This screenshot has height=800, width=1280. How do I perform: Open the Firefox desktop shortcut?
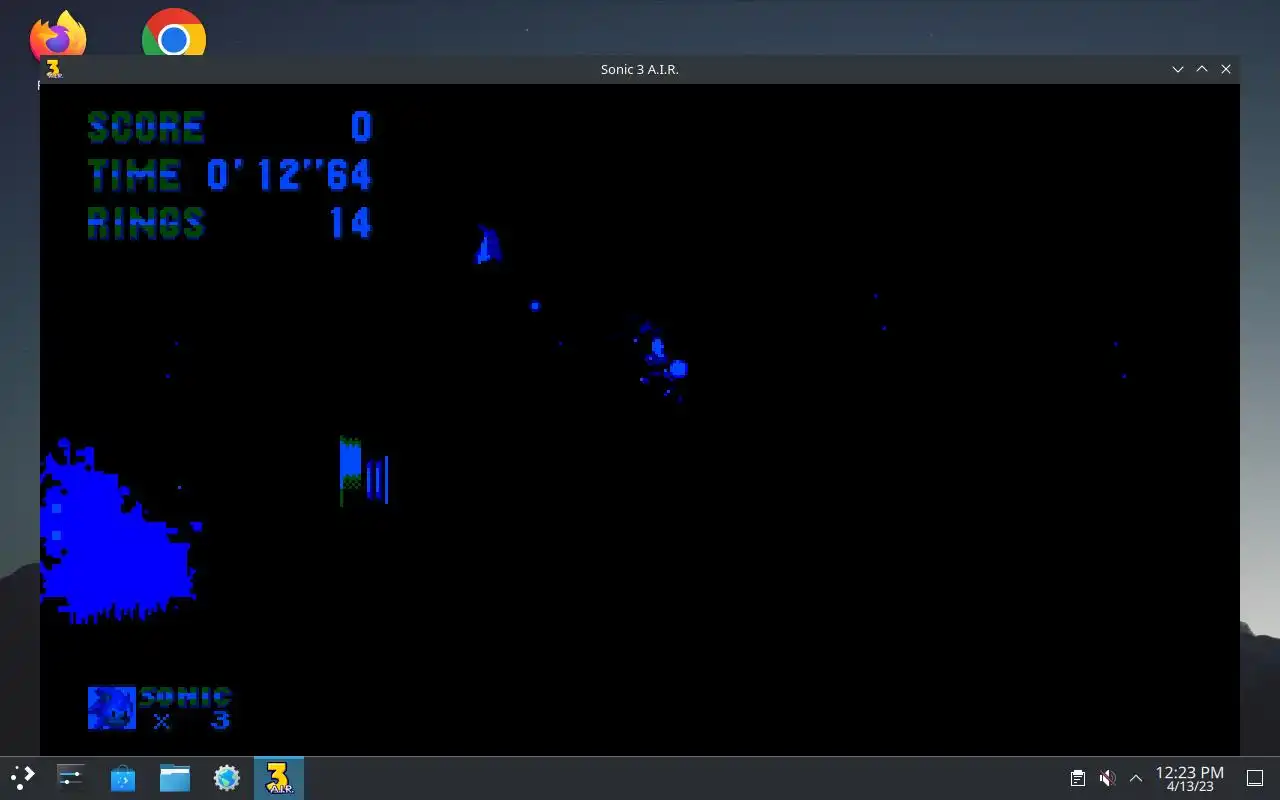(57, 36)
